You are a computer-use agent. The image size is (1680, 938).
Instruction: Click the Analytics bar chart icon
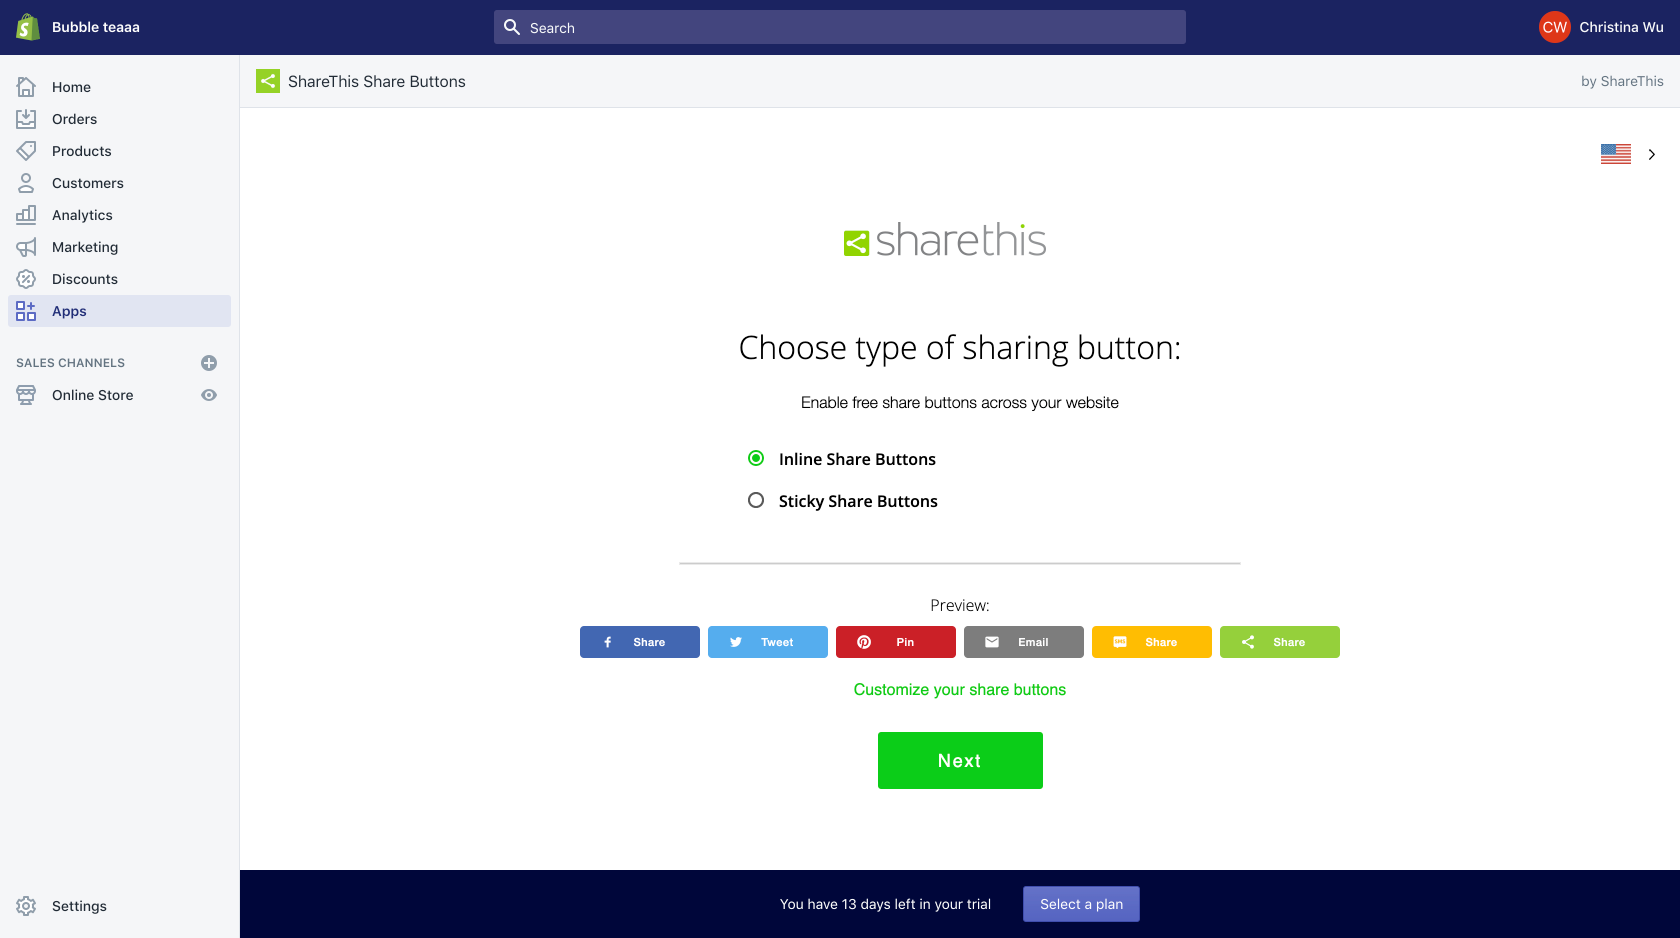(26, 215)
